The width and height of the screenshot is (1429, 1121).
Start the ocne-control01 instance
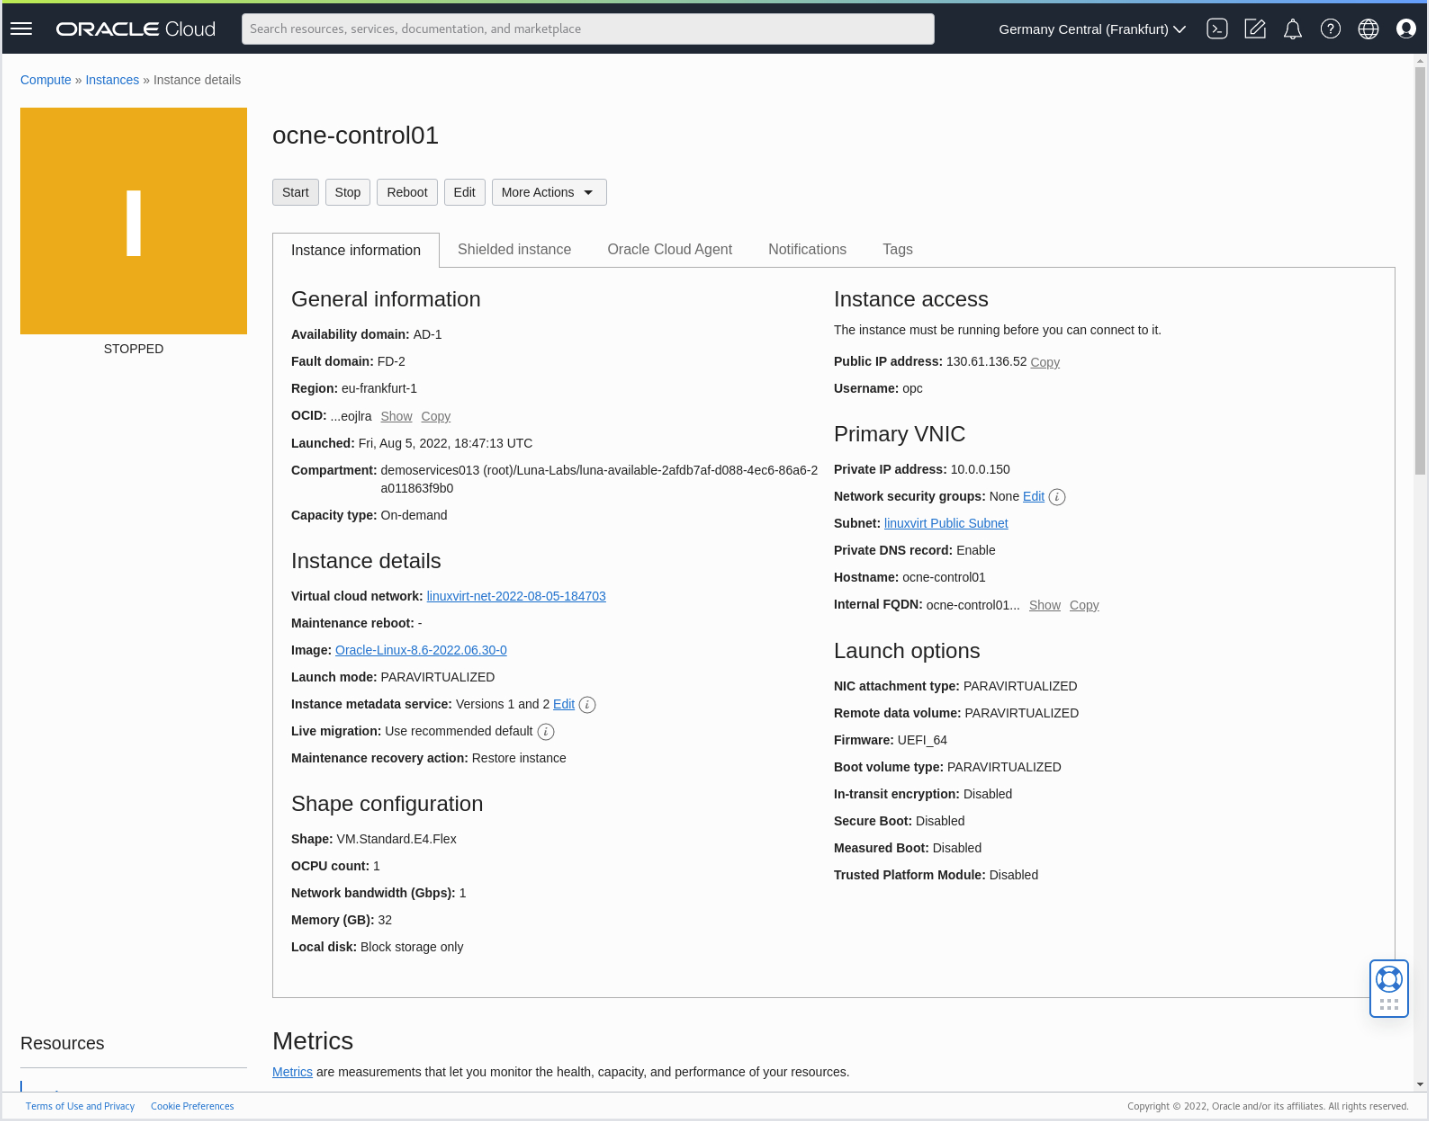pyautogui.click(x=295, y=192)
